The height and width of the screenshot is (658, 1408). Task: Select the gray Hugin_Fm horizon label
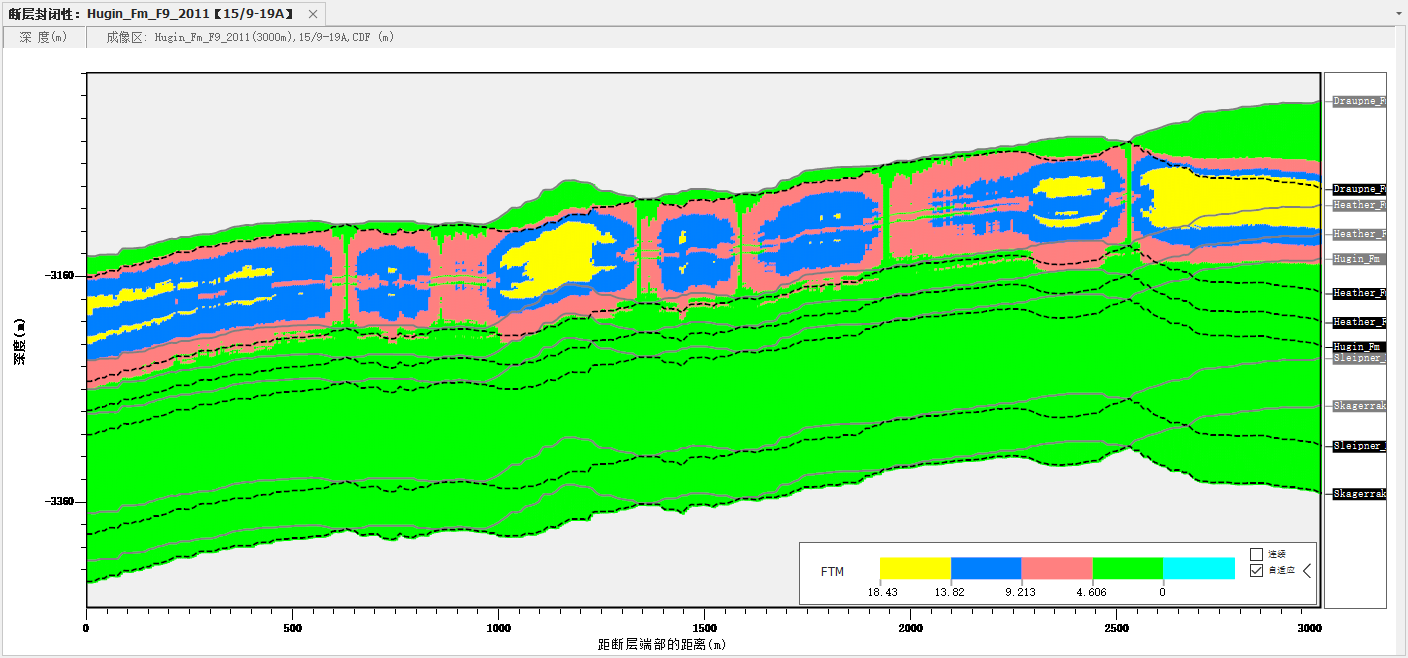pos(1359,259)
